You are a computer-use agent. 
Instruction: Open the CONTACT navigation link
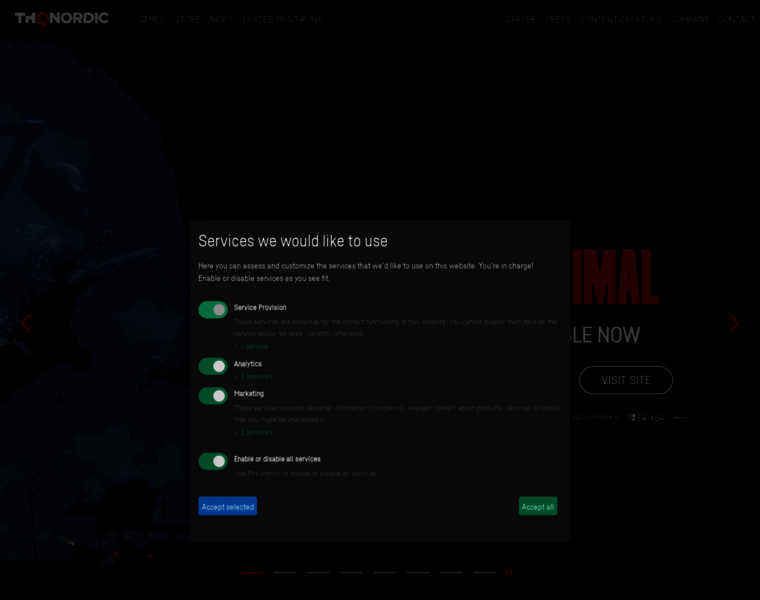pos(737,19)
